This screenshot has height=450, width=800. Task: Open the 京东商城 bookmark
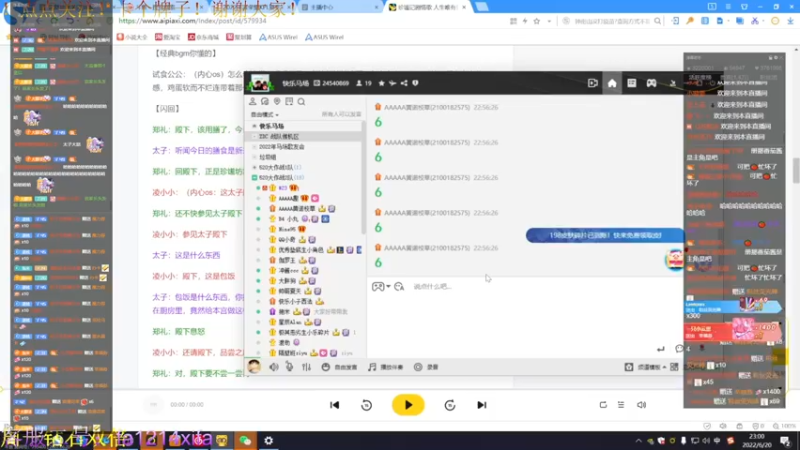[203, 37]
